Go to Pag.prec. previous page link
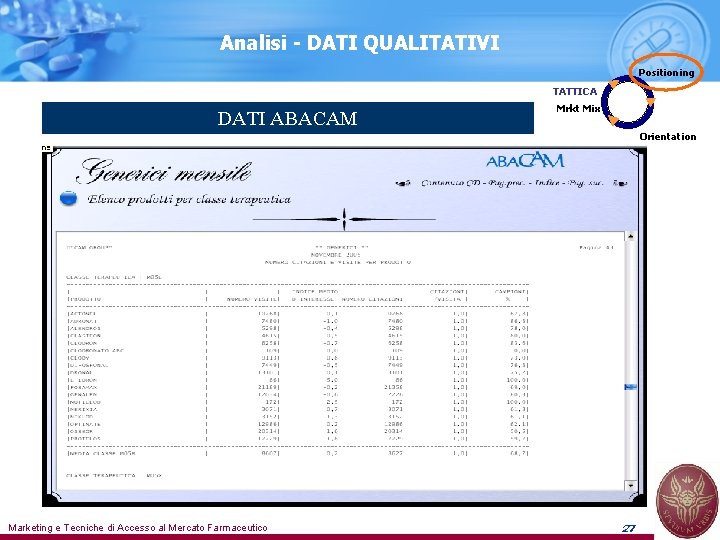Viewport: 720px width, 540px height. 506,183
